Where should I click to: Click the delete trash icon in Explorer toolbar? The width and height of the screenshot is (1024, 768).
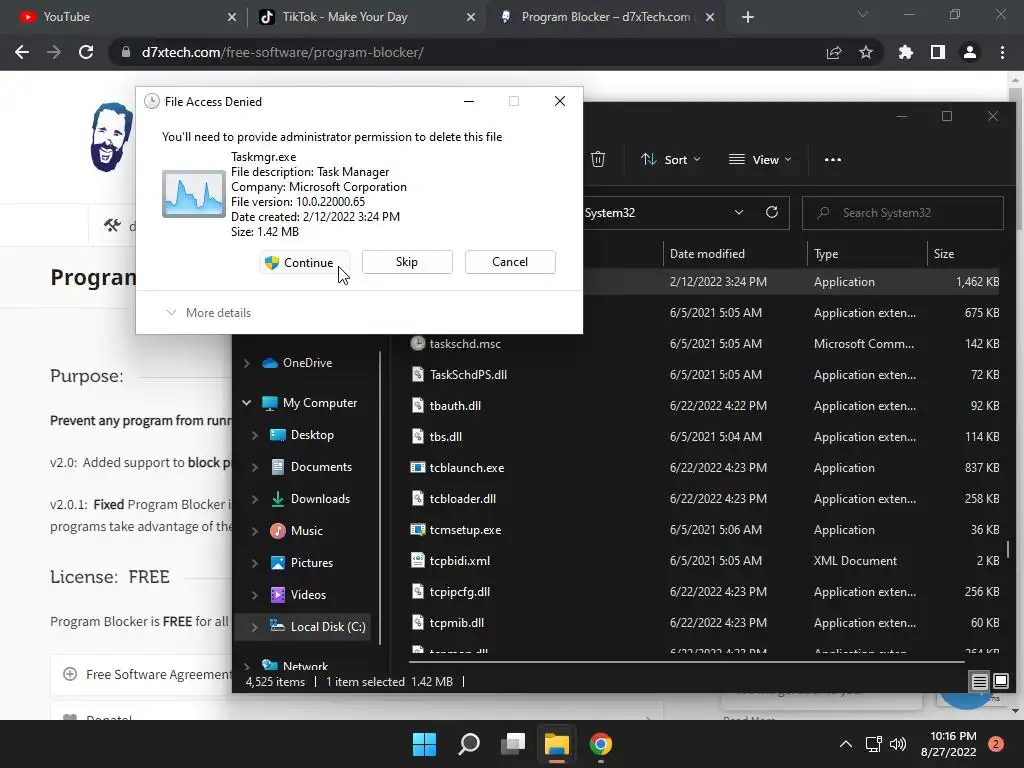click(x=598, y=159)
